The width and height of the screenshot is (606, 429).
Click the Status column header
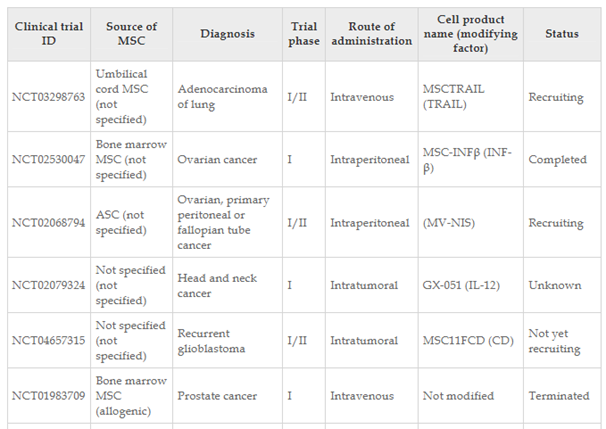coord(562,34)
